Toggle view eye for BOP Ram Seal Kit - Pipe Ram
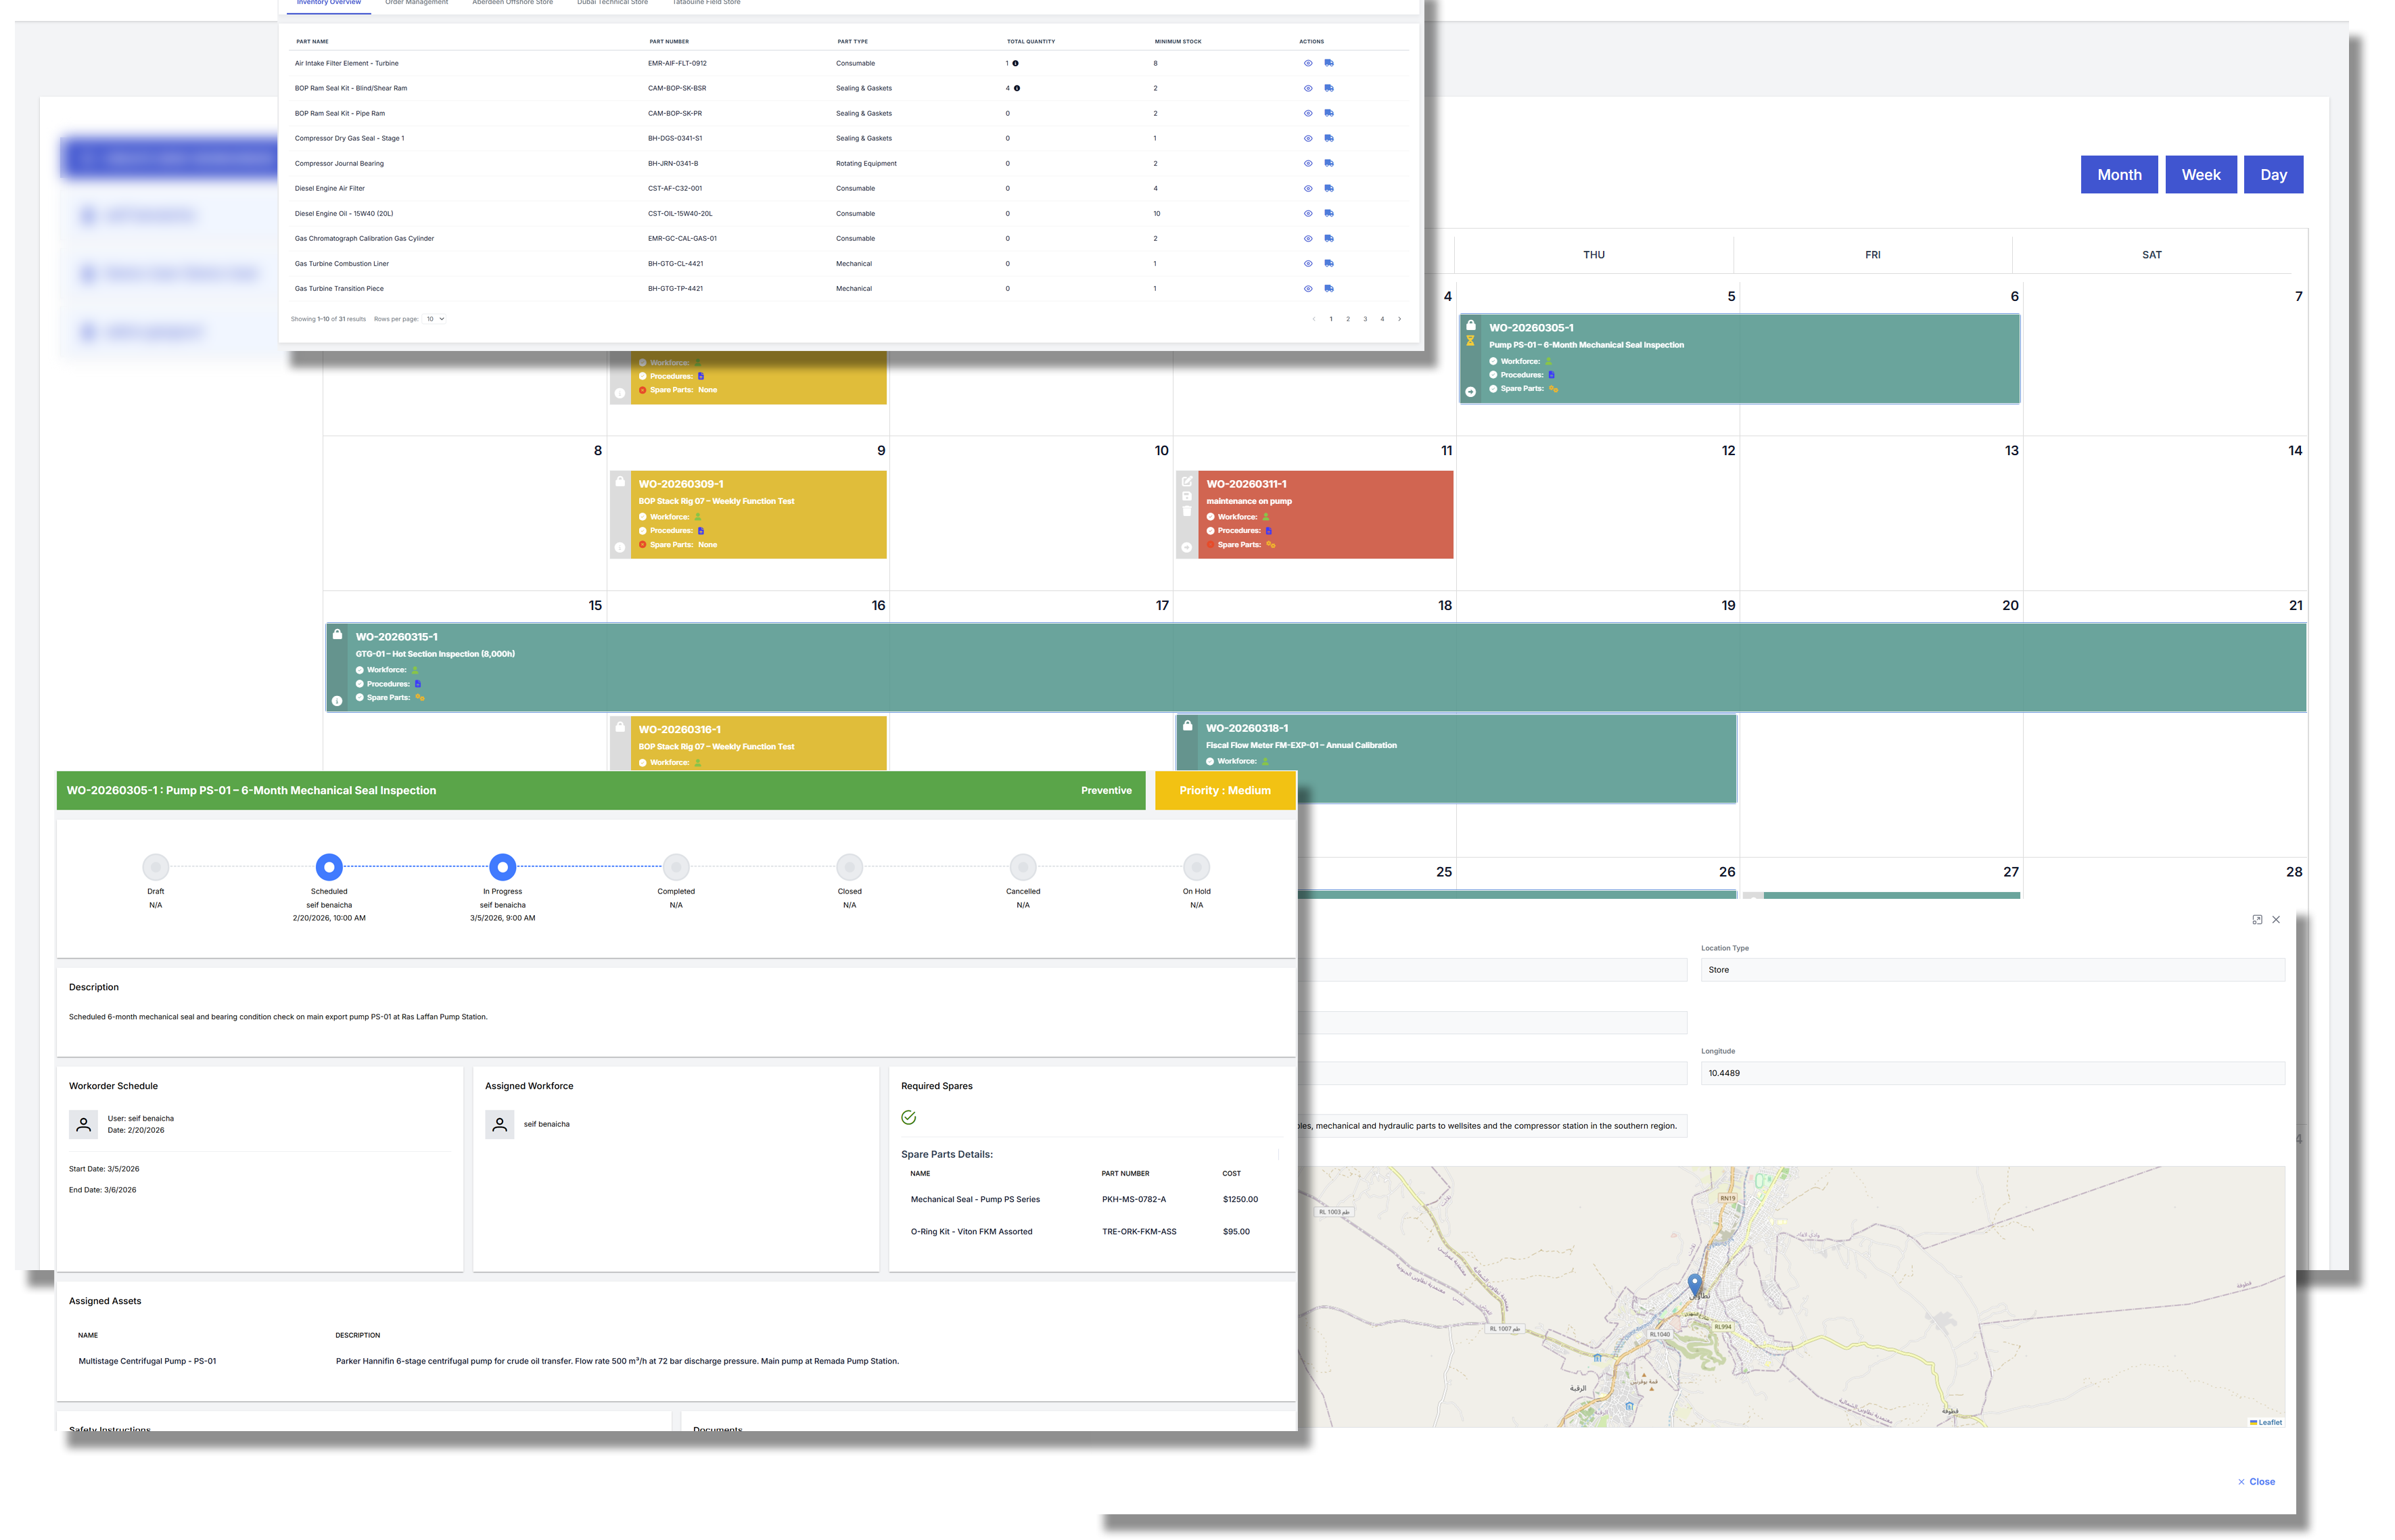 coord(1308,113)
